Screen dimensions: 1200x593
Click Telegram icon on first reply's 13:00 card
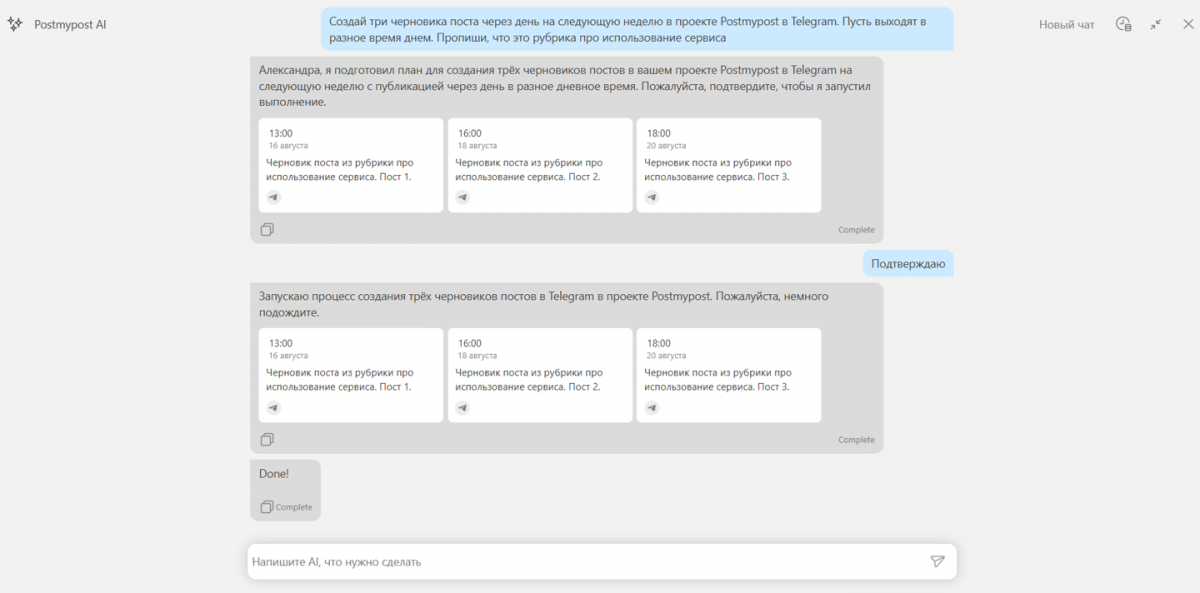click(x=274, y=197)
